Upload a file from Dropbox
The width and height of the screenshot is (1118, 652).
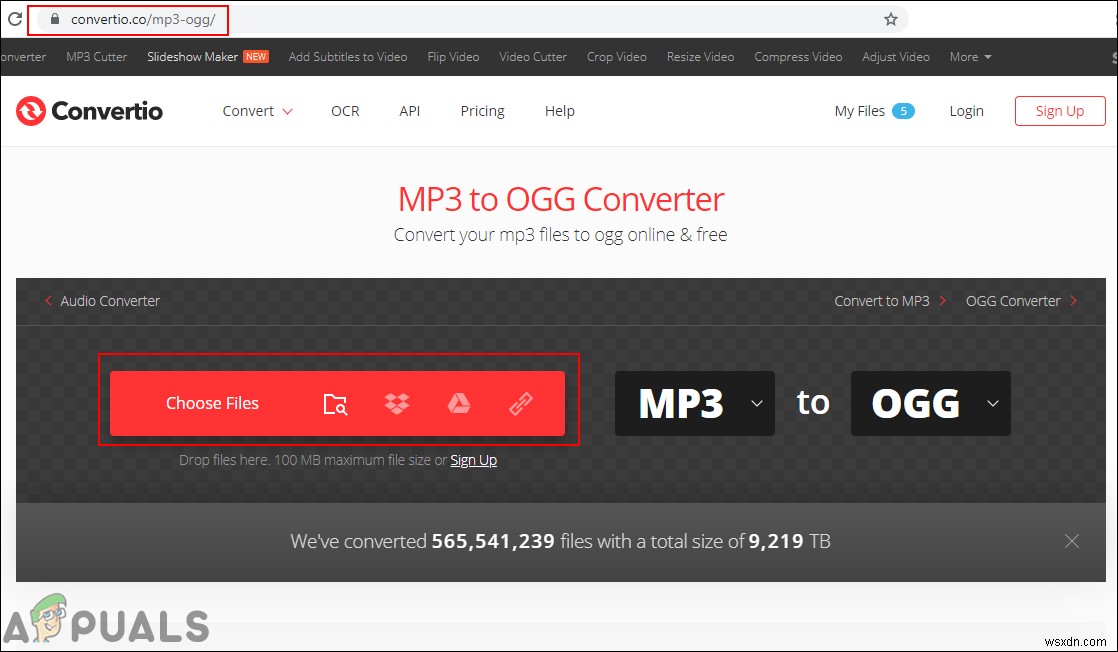pos(397,402)
